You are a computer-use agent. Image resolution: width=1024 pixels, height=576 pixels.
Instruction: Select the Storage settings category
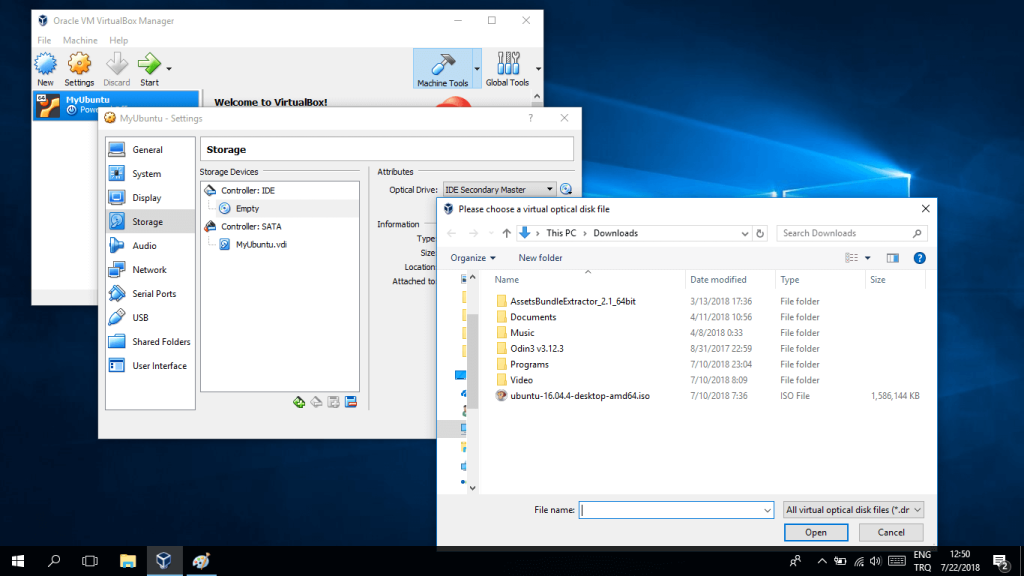tap(150, 222)
